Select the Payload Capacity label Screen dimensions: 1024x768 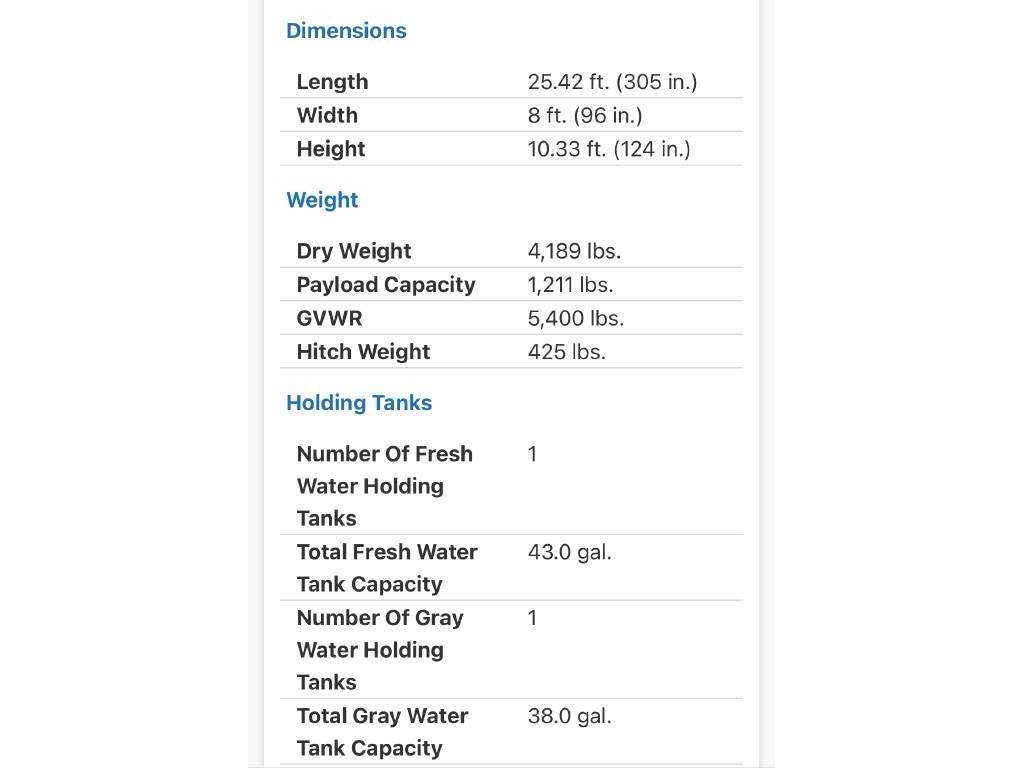[386, 285]
